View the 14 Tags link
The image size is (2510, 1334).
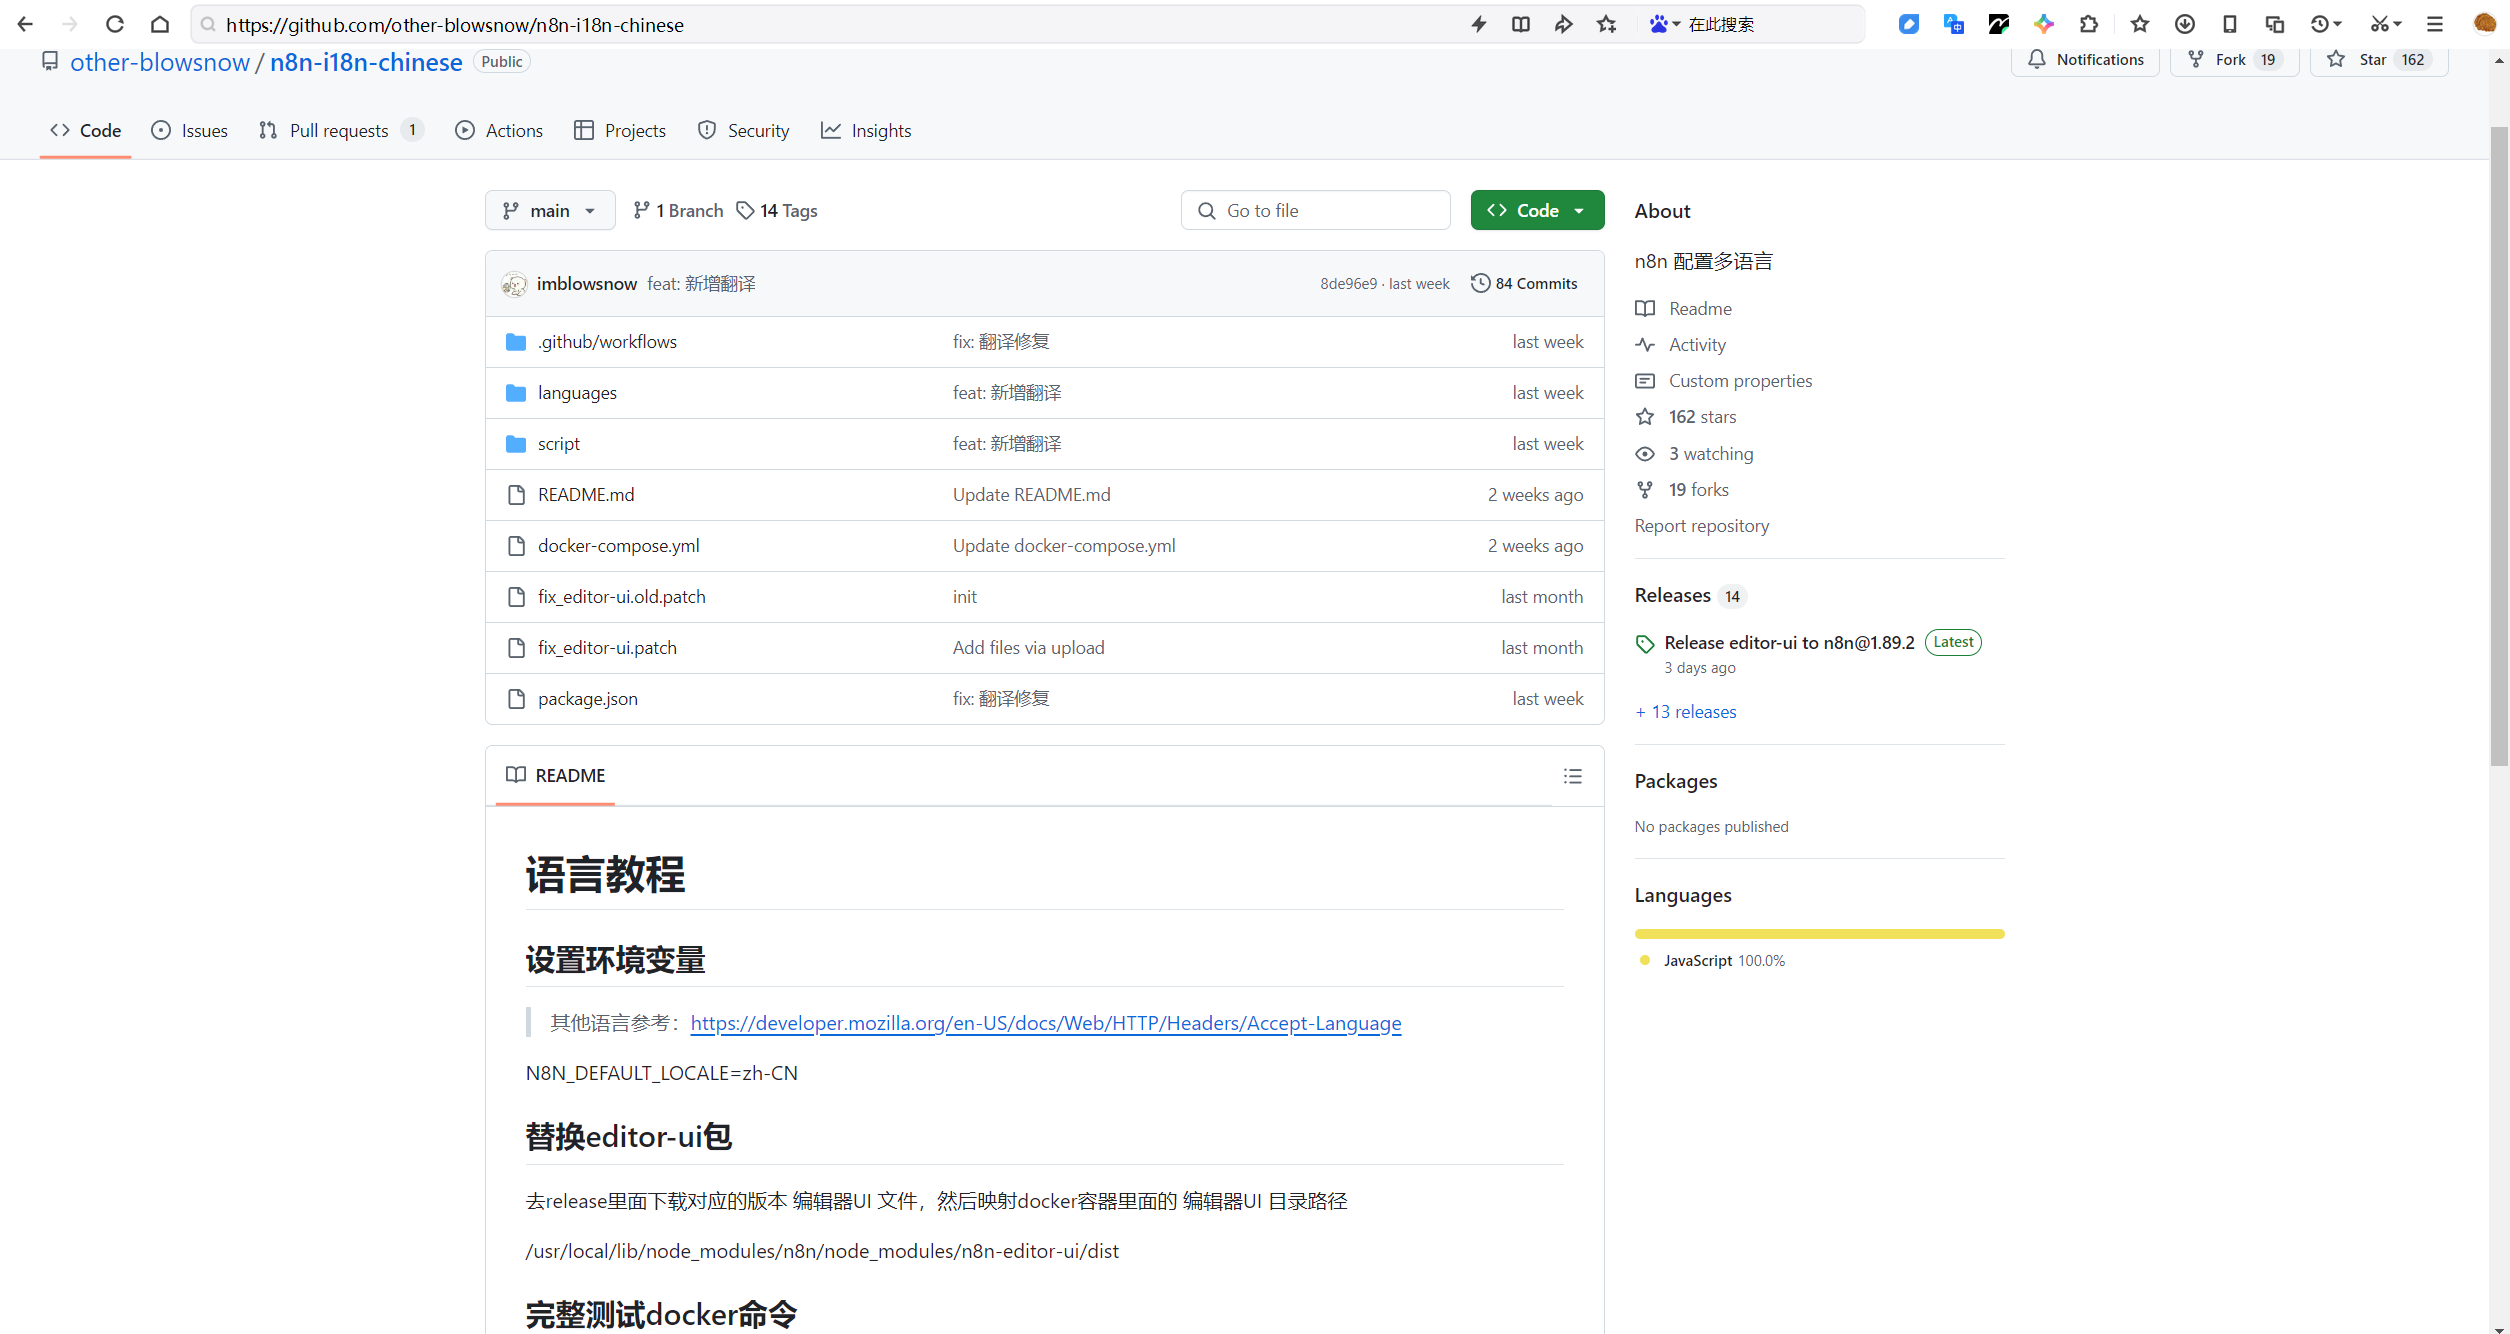click(x=777, y=210)
